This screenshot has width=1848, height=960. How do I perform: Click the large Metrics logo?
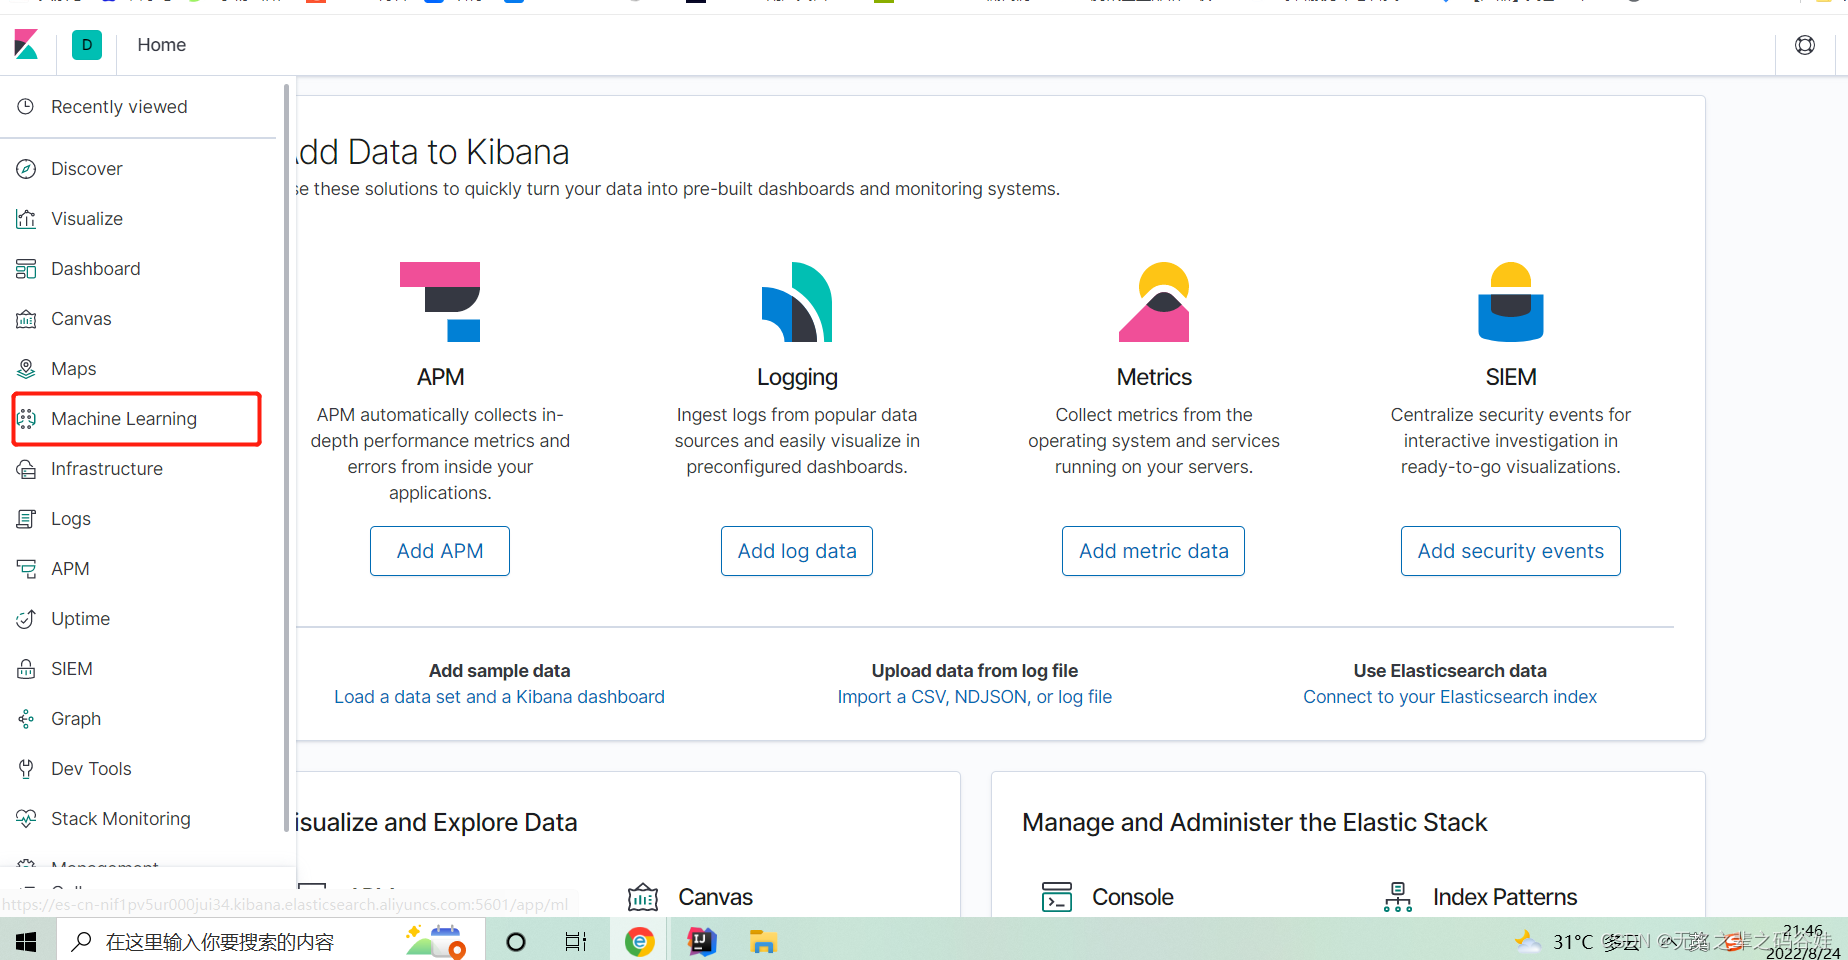click(1154, 302)
